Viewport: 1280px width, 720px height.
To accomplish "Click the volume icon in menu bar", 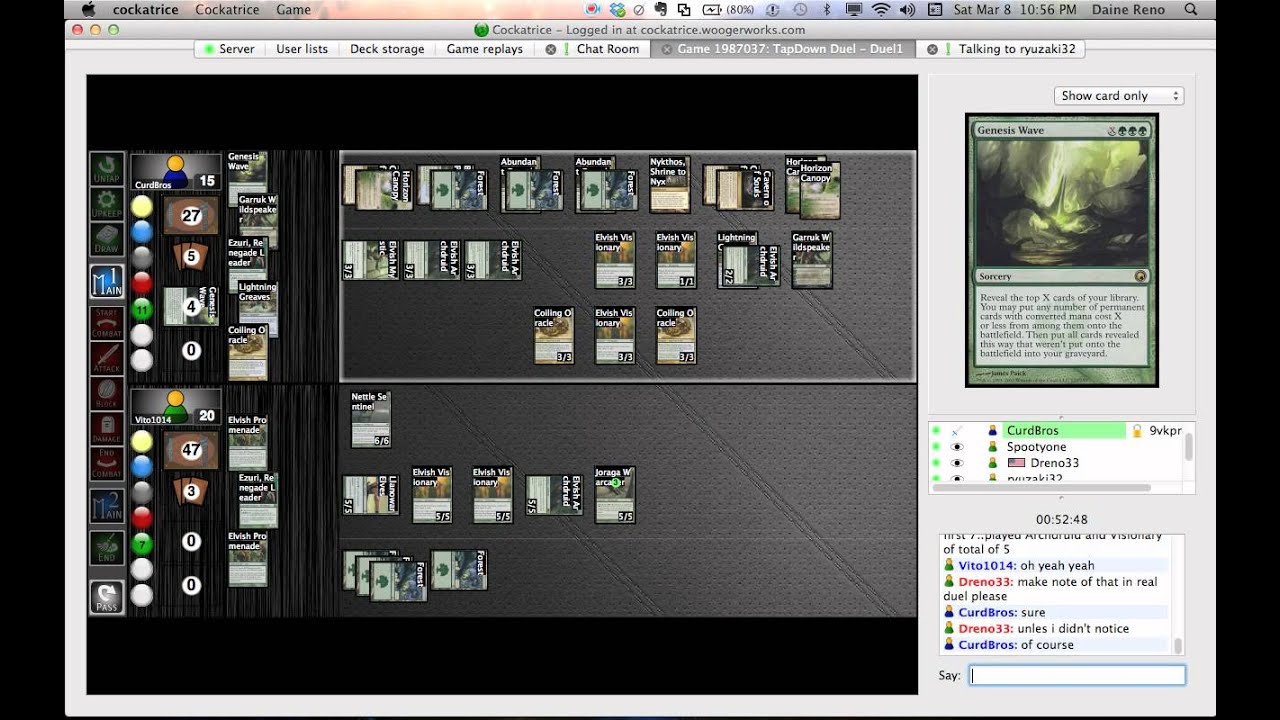I will (907, 10).
